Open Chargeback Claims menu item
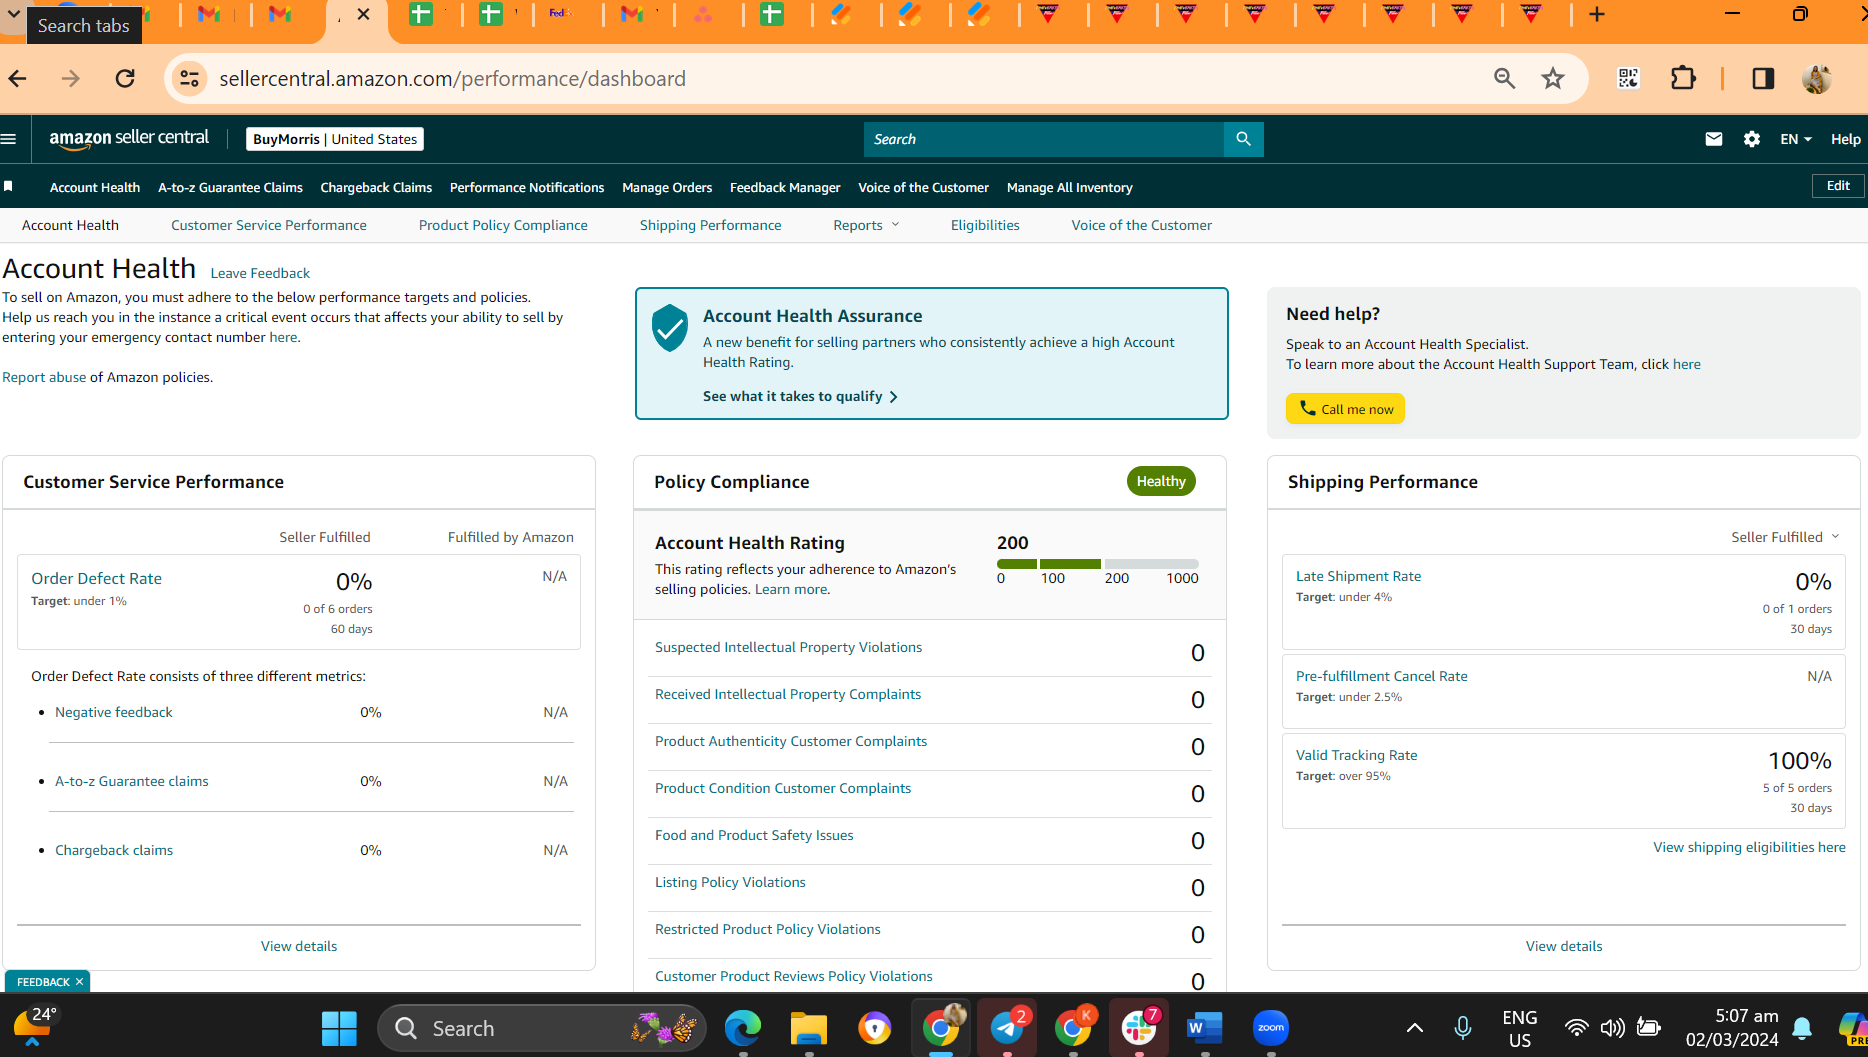 (376, 187)
